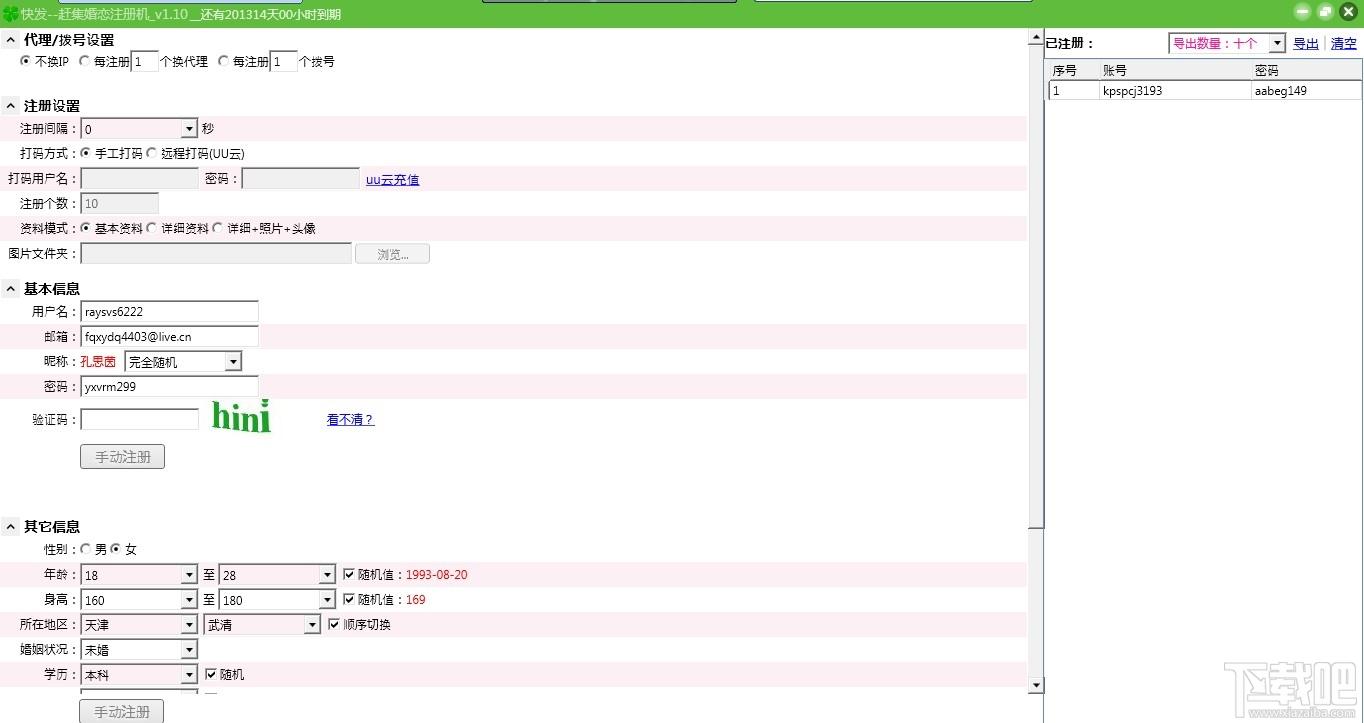
Task: Open the 导出数量 export count dropdown
Action: coord(1277,44)
